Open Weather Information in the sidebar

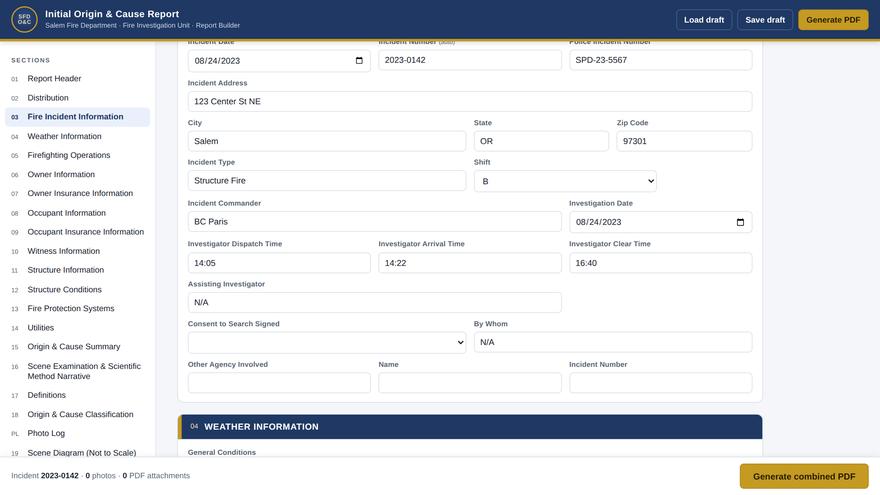tap(77, 136)
